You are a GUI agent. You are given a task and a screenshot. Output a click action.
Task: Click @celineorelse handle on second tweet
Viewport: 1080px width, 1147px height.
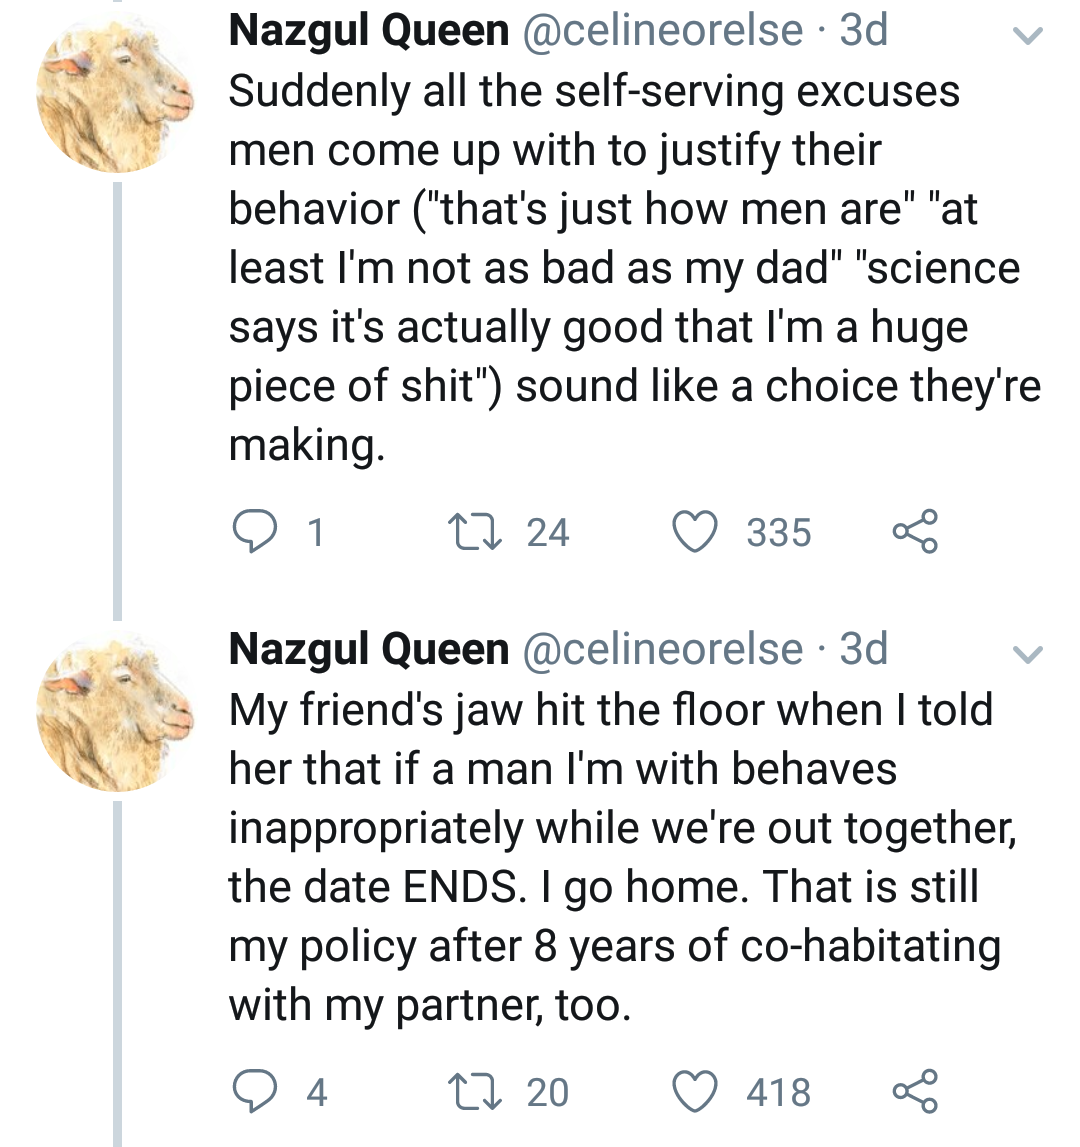[x=664, y=650]
